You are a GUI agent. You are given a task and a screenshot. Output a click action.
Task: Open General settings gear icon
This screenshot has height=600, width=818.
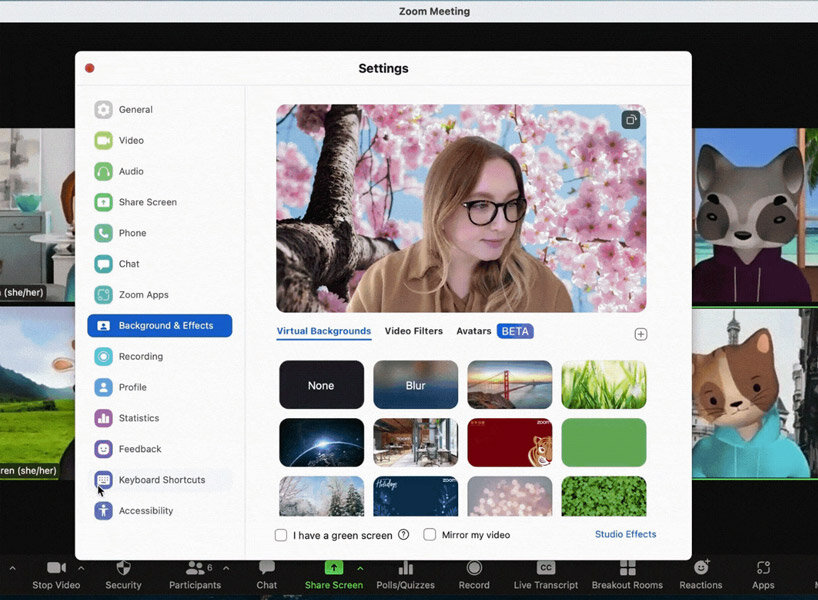103,110
